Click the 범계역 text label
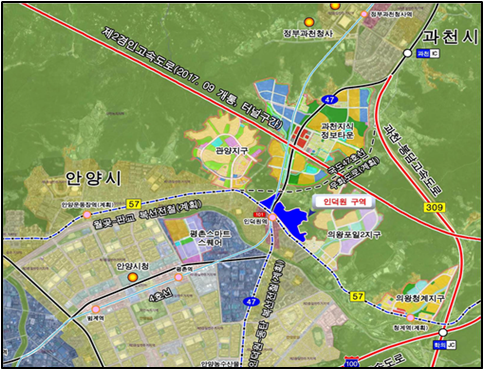 pos(97,319)
